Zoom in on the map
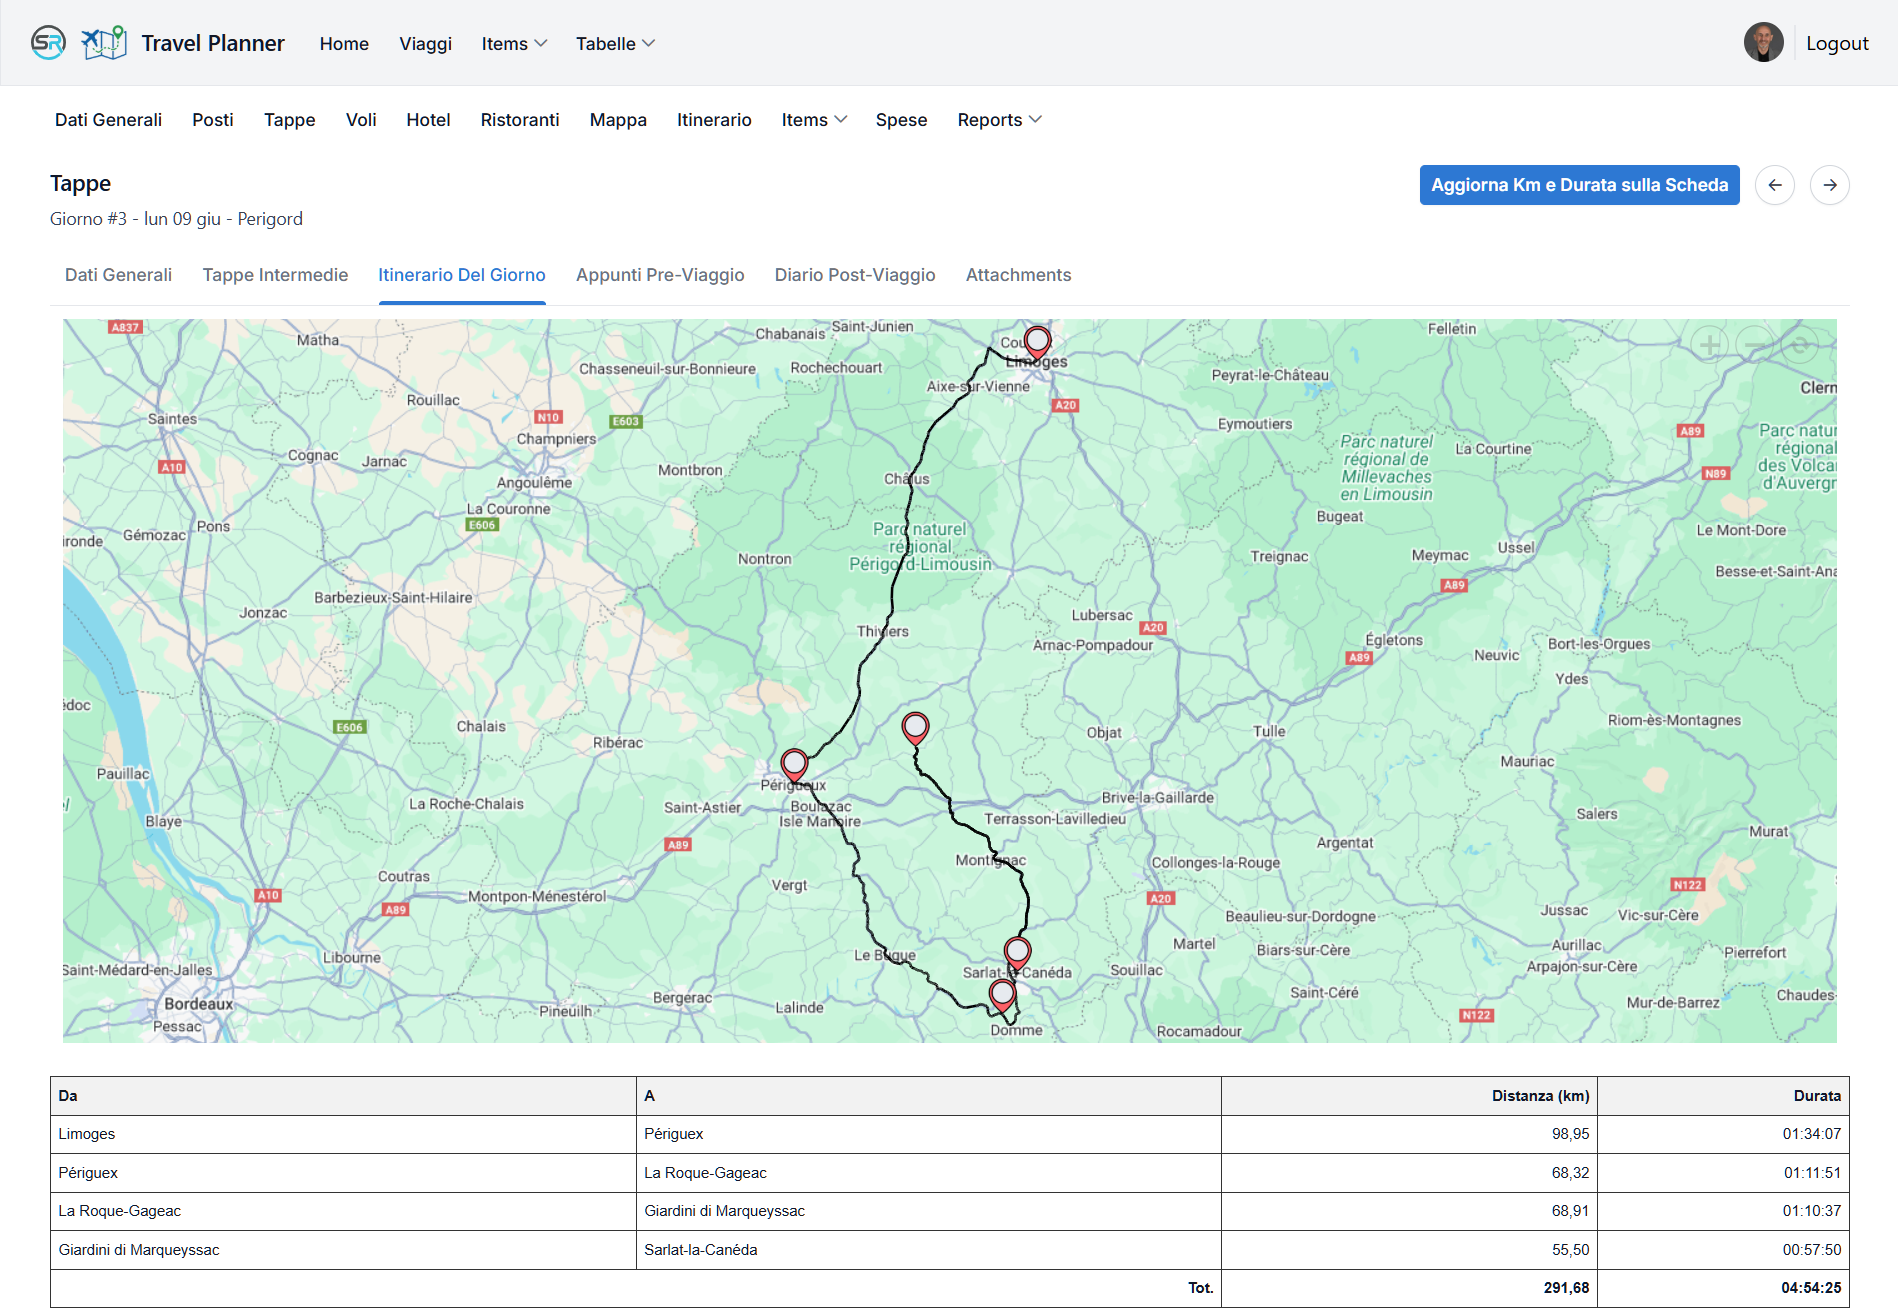Screen dimensions: 1898x1316 tap(1710, 346)
